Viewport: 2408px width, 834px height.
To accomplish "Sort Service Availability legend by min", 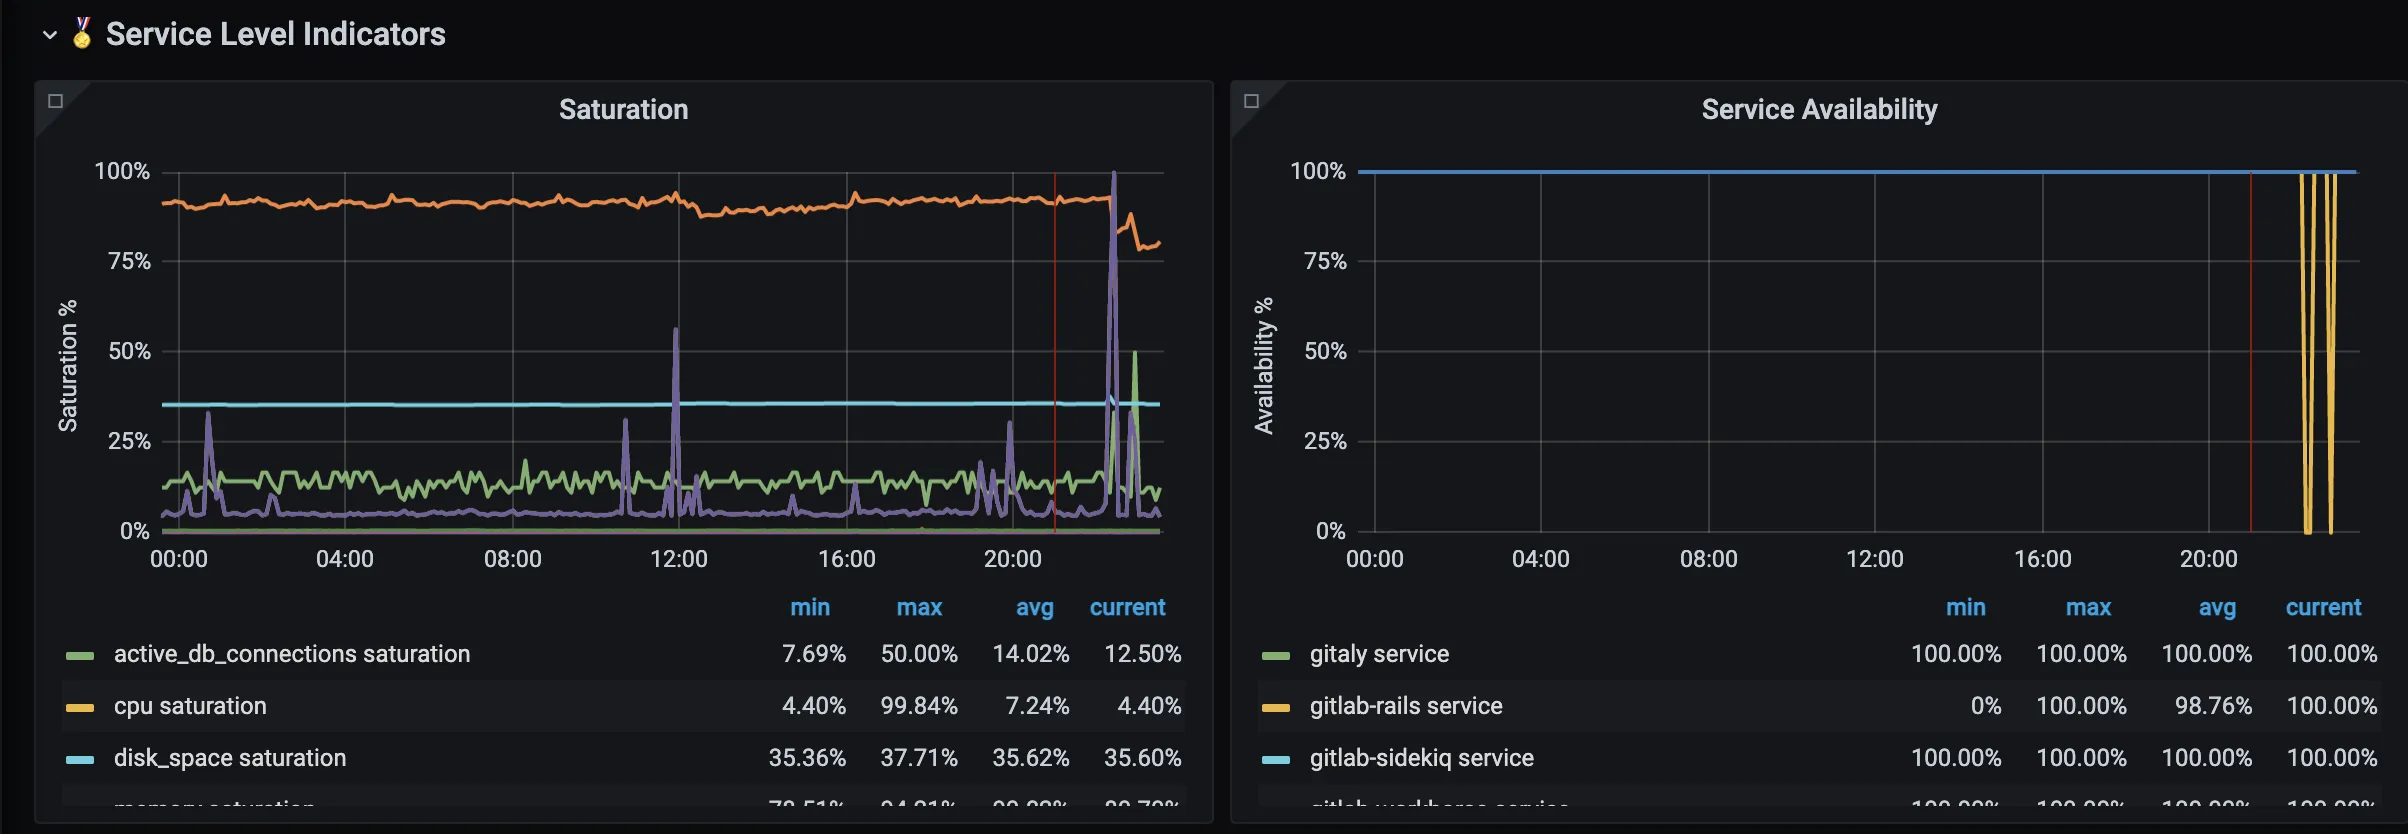I will coord(1965,607).
